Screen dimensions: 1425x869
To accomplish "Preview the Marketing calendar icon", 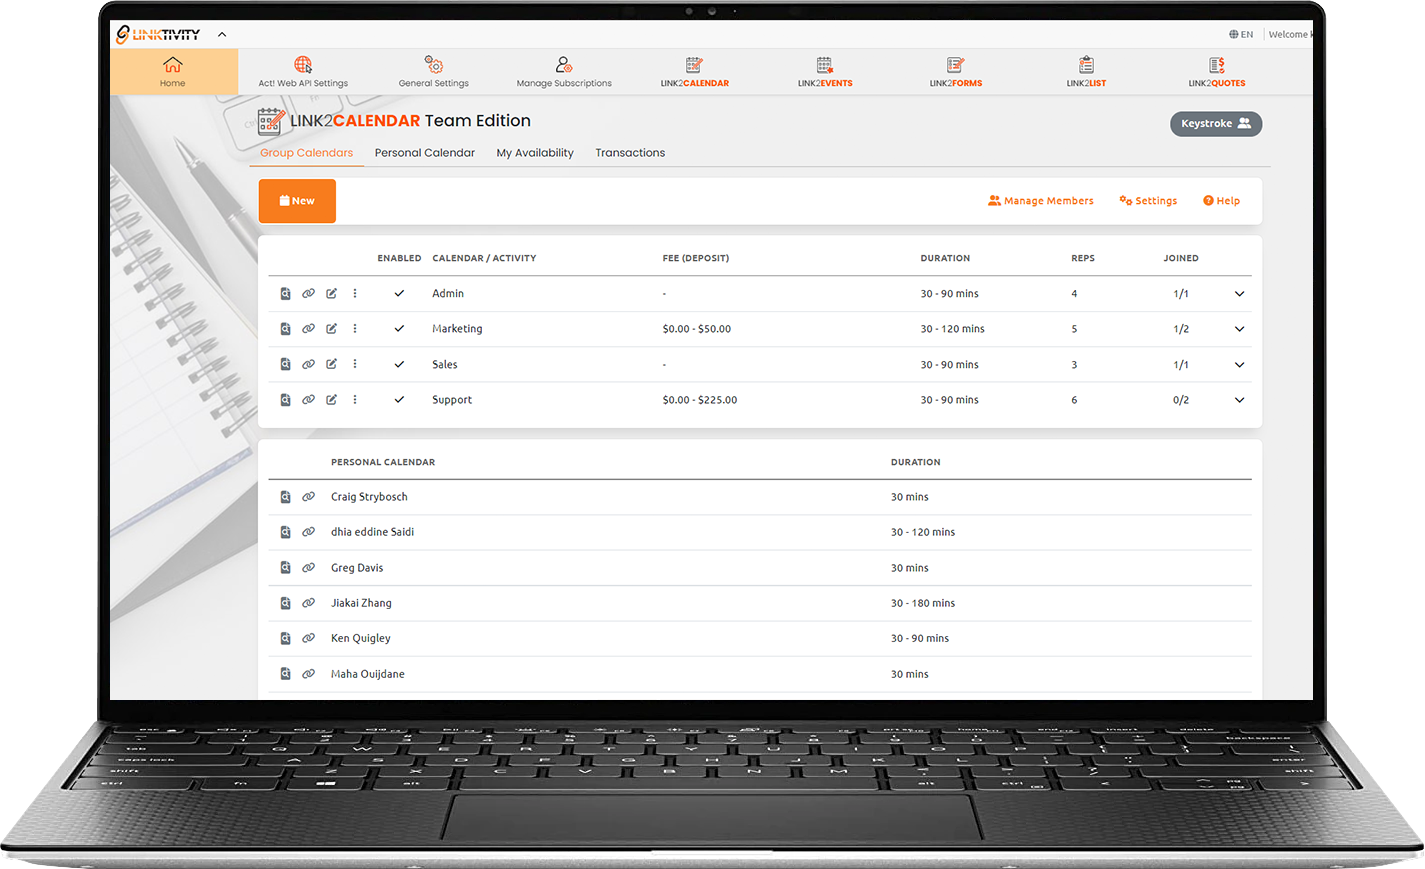I will pos(285,329).
